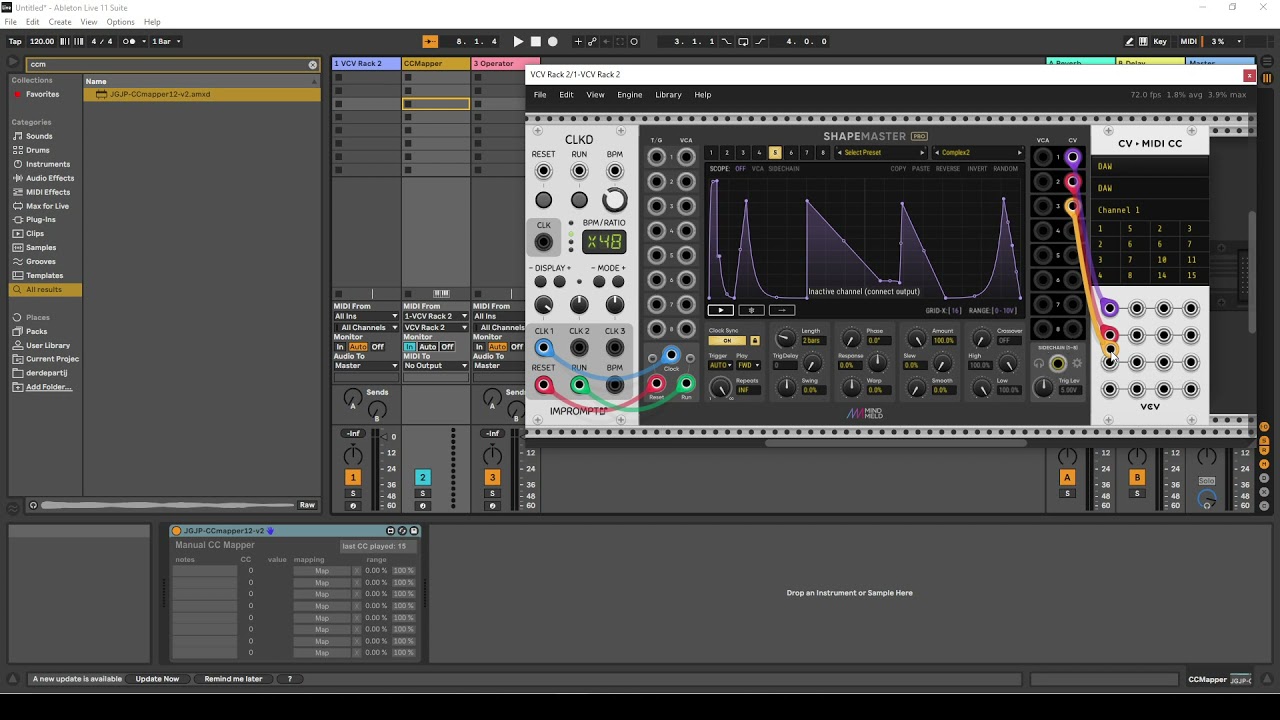Open ShapeMaster Select Preset dropdown
Image resolution: width=1280 pixels, height=720 pixels.
click(881, 153)
